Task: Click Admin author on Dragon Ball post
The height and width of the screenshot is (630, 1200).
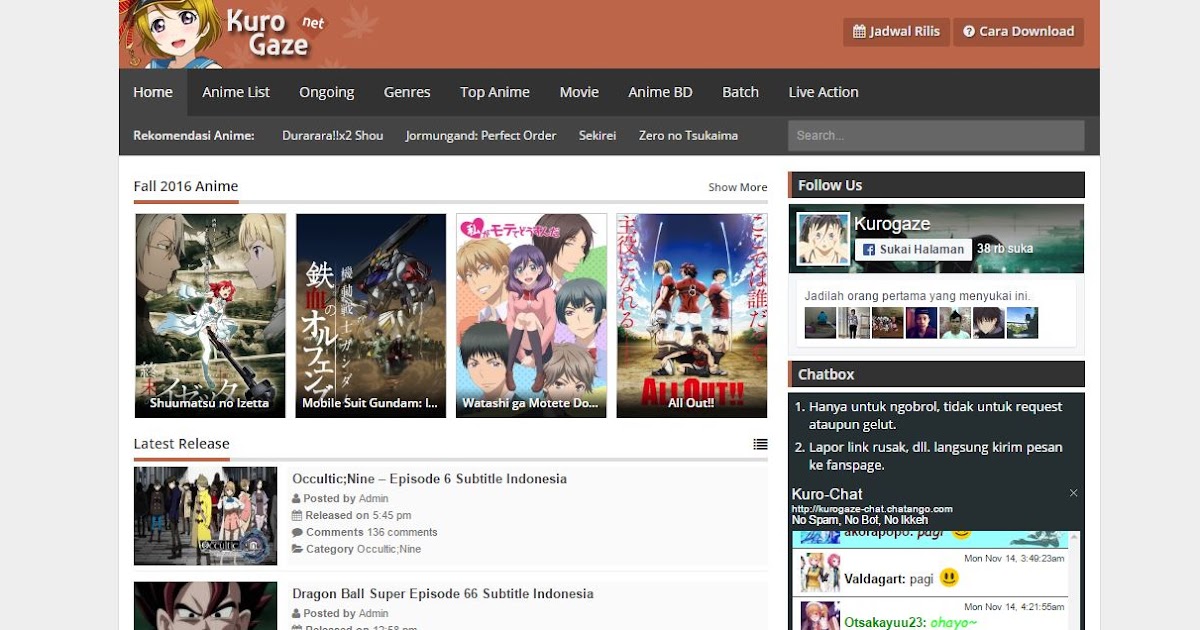Action: click(x=374, y=613)
